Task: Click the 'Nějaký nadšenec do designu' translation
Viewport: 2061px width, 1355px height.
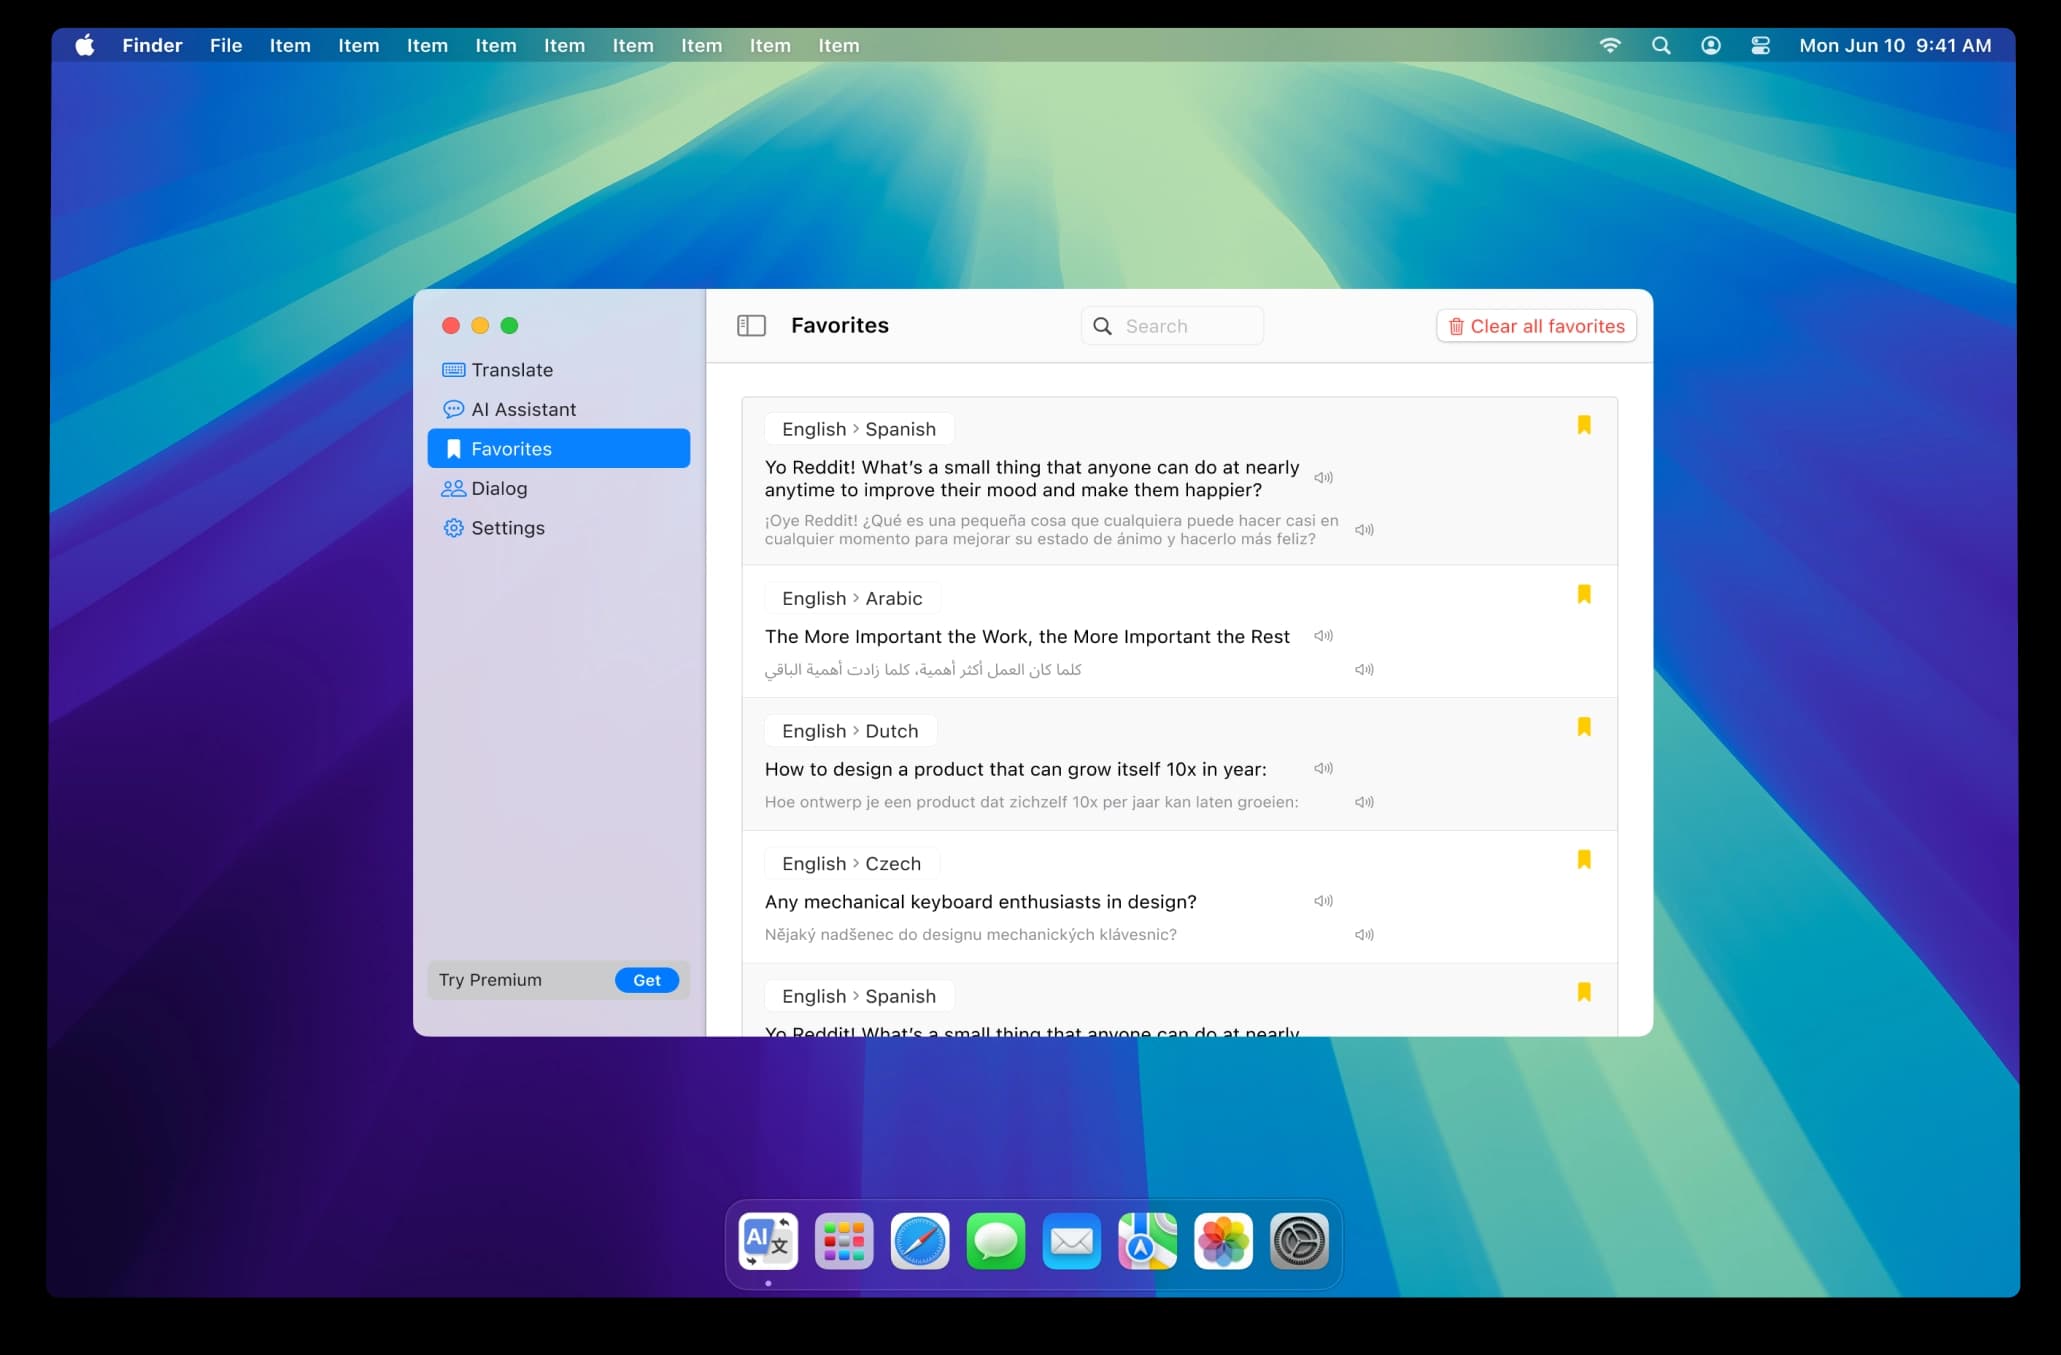Action: coord(970,935)
